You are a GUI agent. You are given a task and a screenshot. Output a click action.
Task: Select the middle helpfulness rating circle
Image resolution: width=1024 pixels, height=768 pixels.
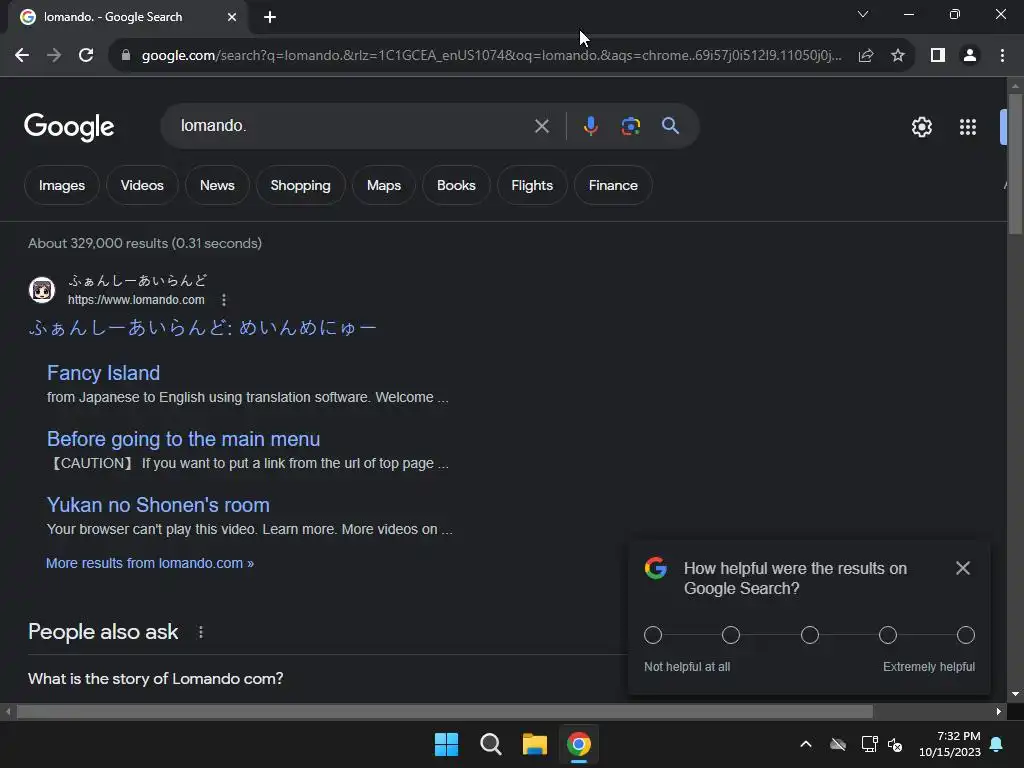pos(810,635)
